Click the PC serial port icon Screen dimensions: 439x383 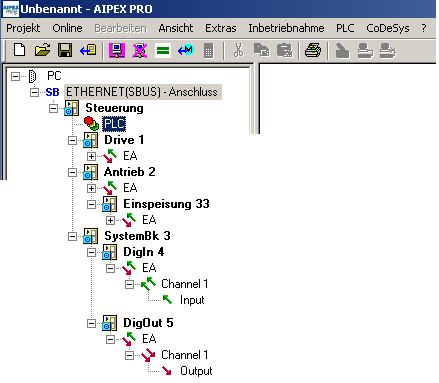(x=32, y=76)
